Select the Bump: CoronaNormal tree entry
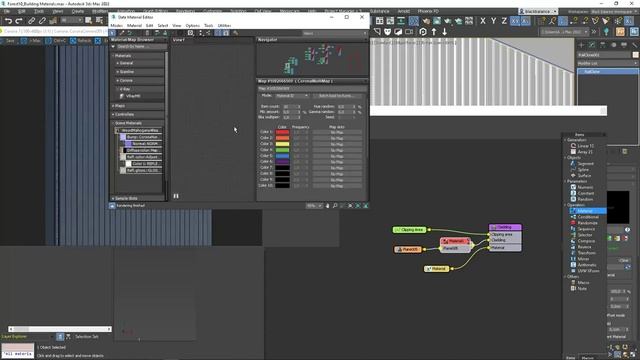Viewport: 640px width, 360px height. point(141,137)
